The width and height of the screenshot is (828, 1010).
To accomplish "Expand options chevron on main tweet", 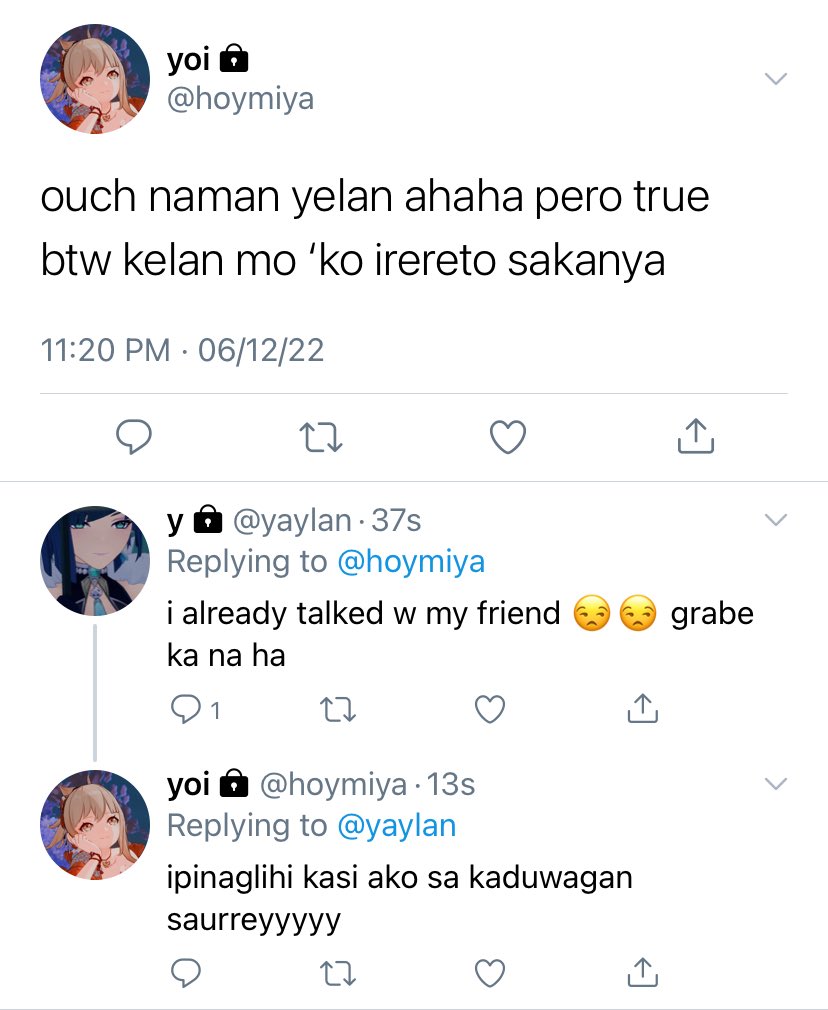I will click(x=776, y=79).
